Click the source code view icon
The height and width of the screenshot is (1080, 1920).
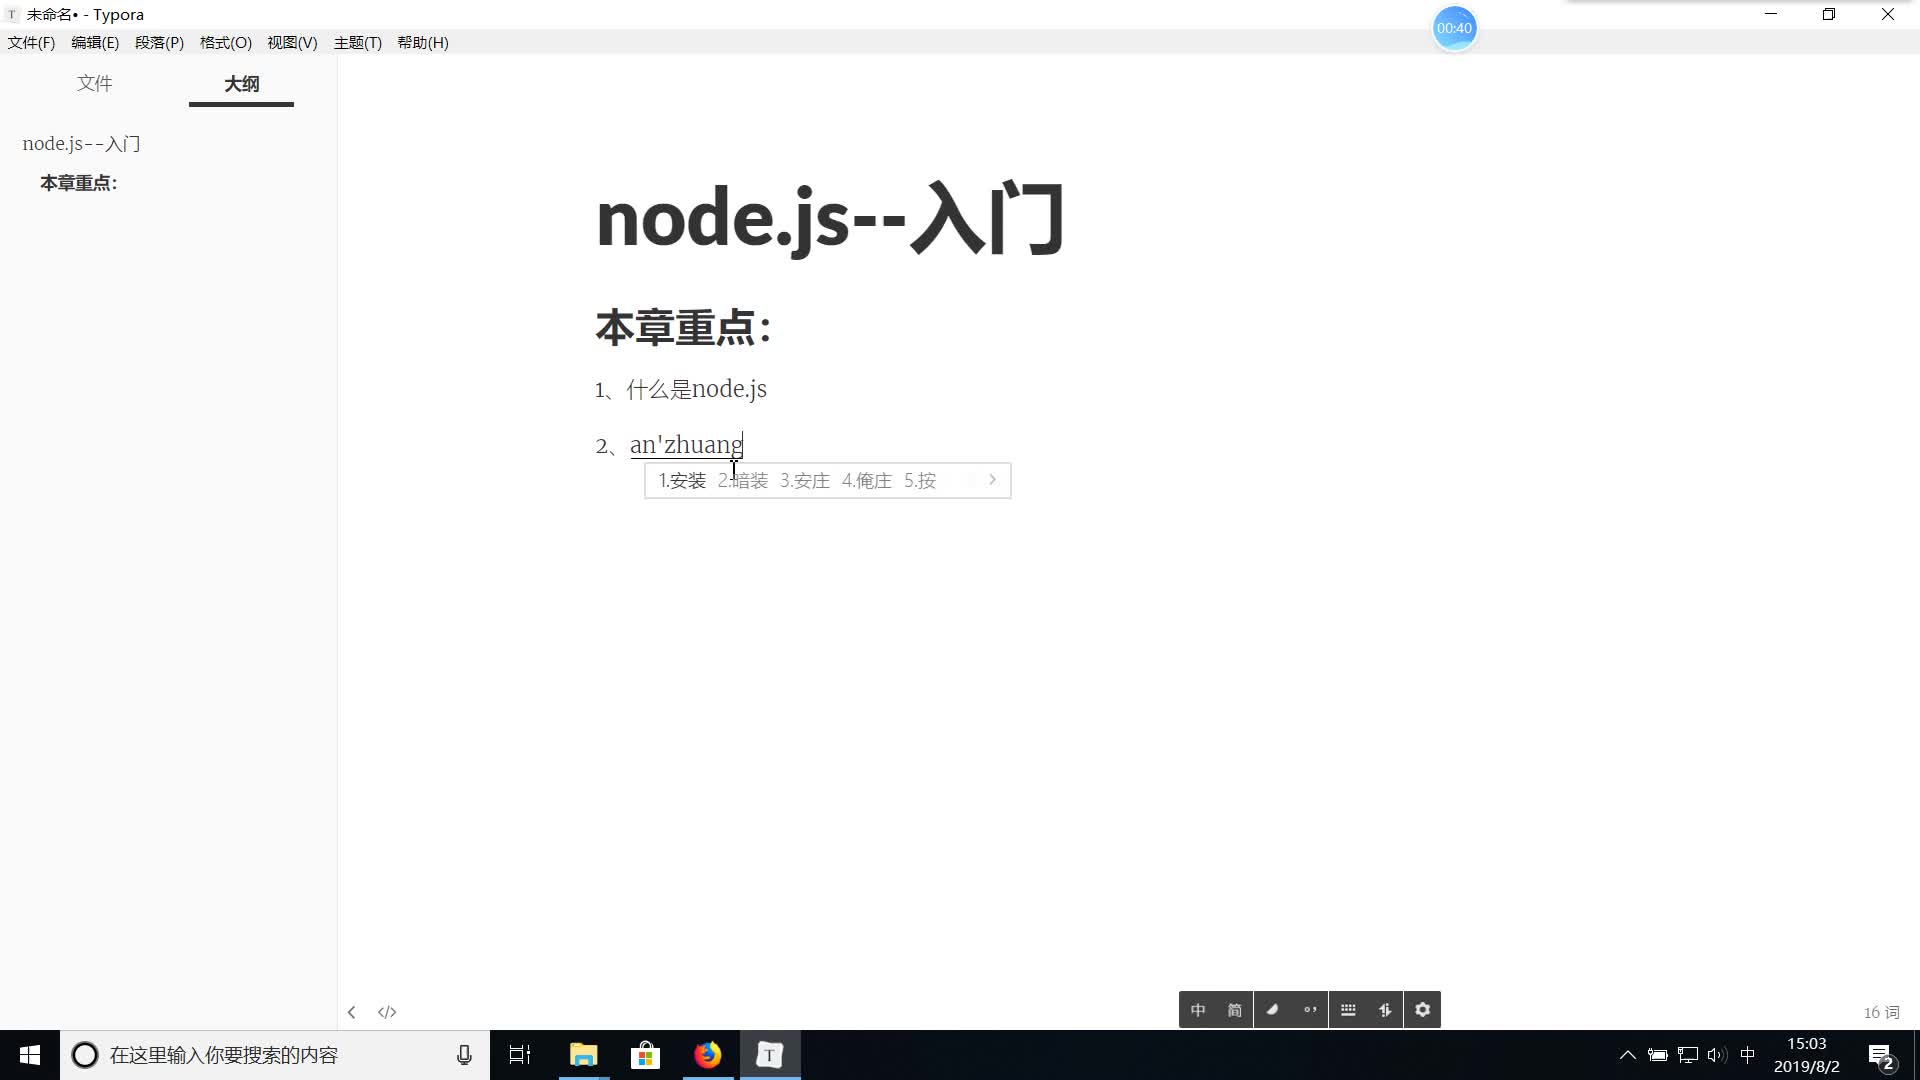386,1011
